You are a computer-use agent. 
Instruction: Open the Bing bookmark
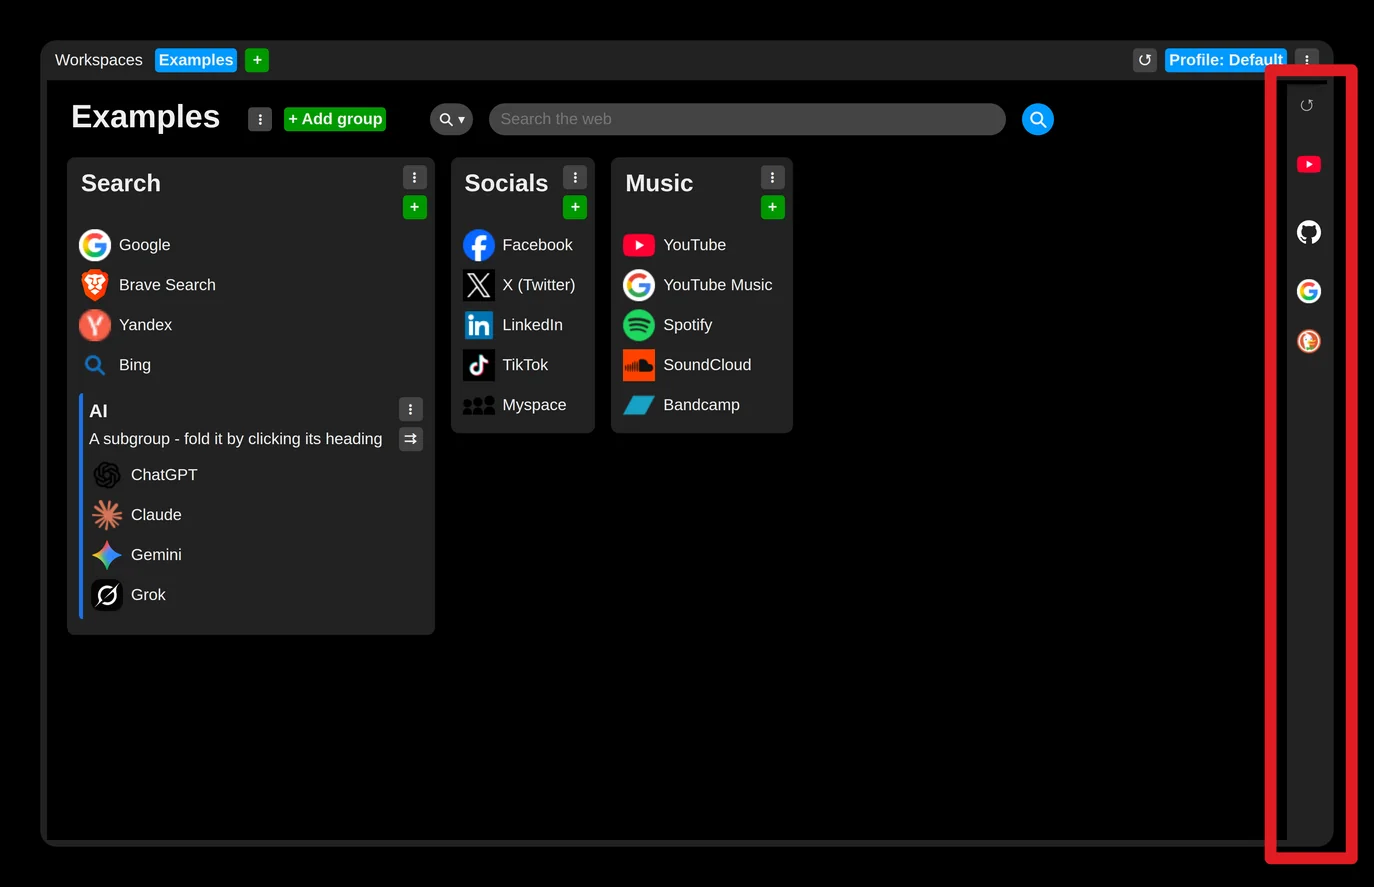(x=115, y=365)
